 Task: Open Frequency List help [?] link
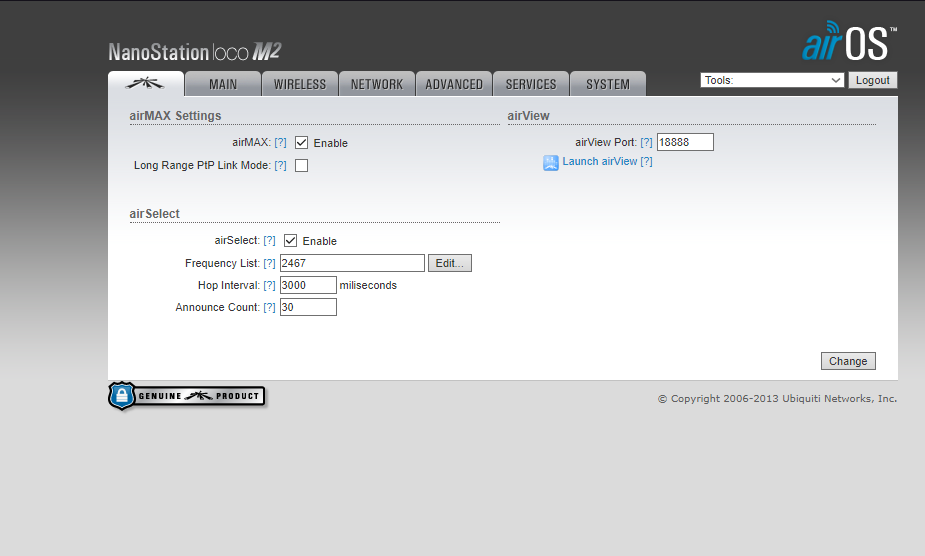point(269,263)
